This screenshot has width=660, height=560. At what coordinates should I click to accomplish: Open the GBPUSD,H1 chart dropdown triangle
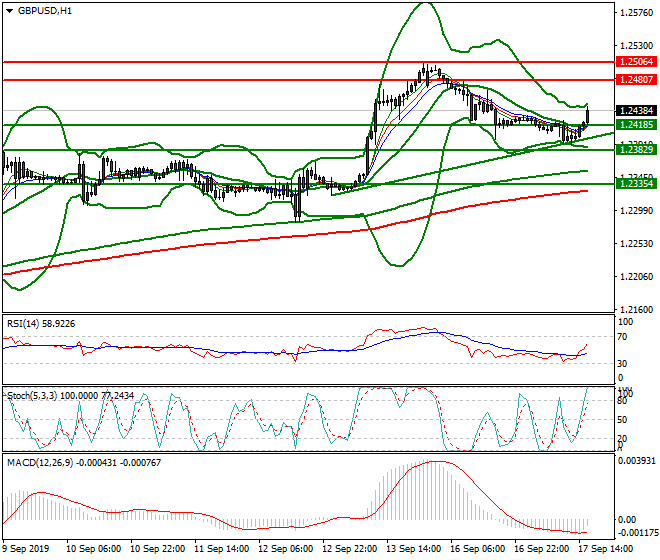click(x=10, y=11)
